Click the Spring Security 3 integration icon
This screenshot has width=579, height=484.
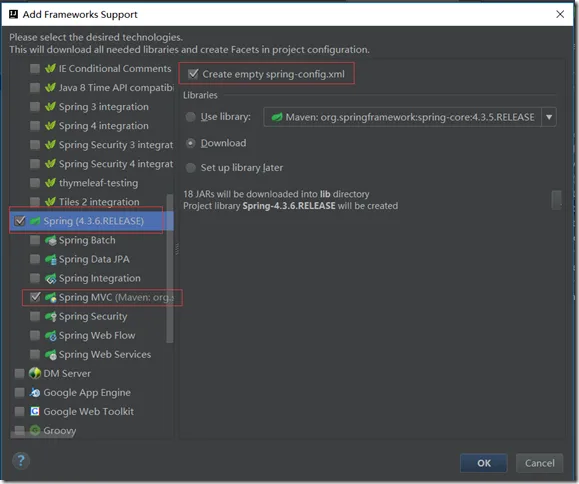50,145
